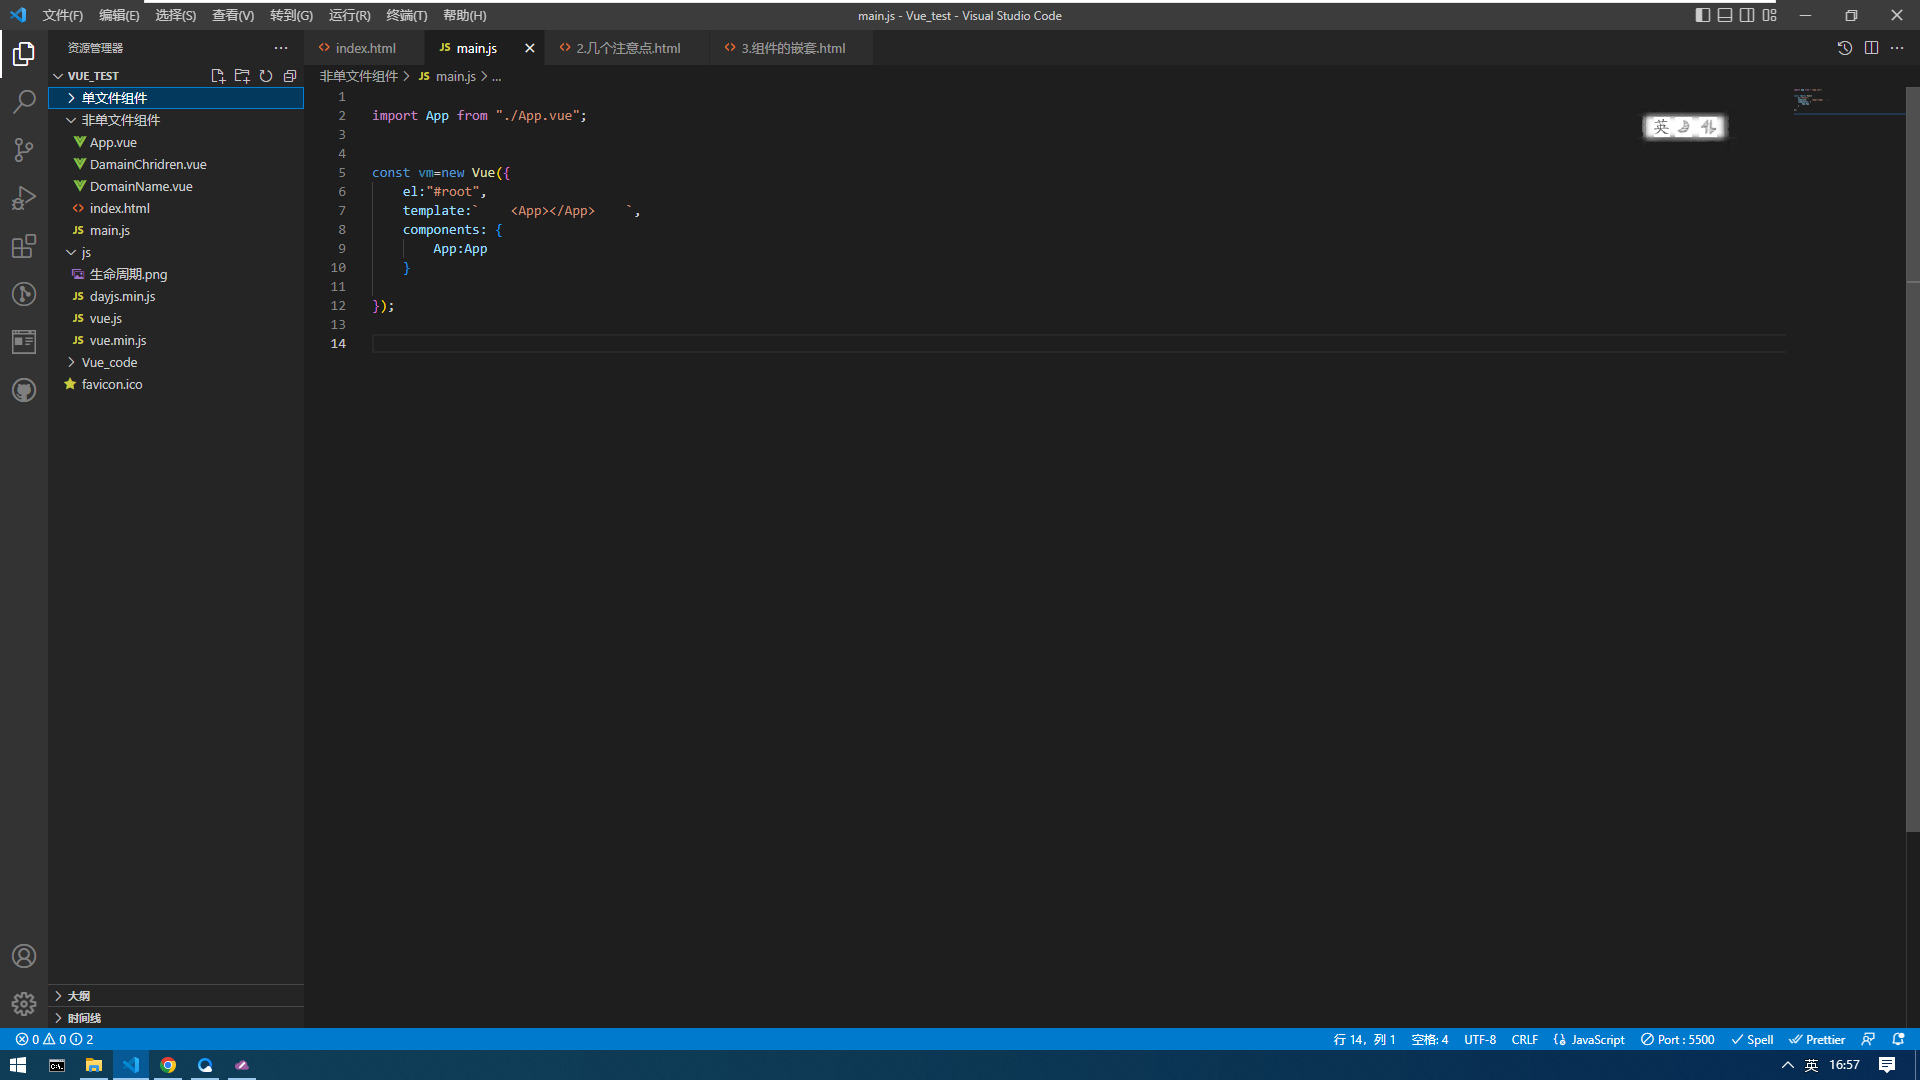
Task: Change indentation setting 空格: 4
Action: tap(1430, 1039)
